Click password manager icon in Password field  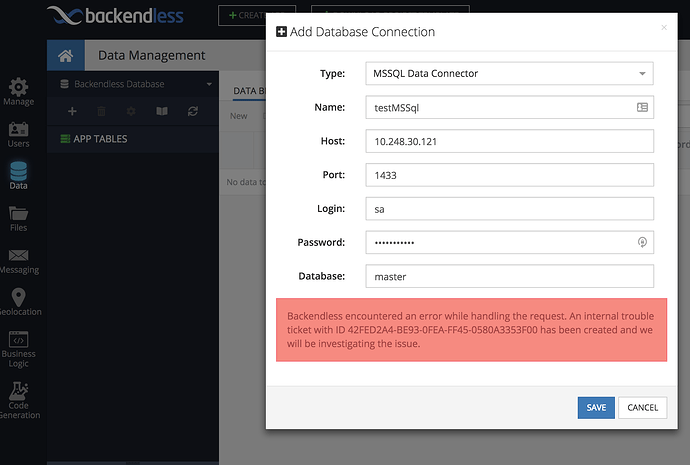(x=642, y=242)
